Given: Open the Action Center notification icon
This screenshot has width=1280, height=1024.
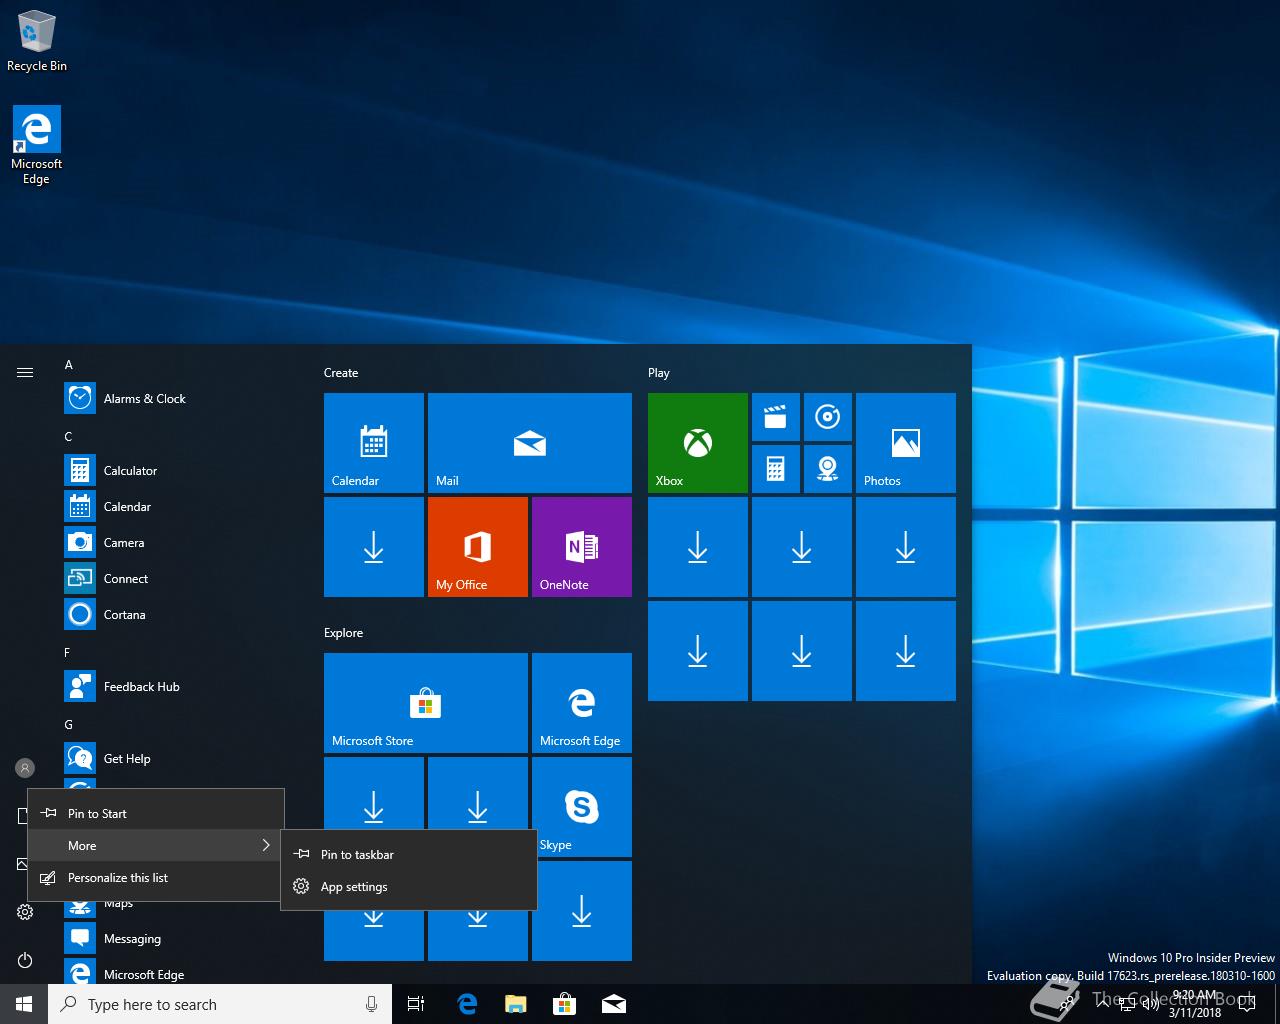Looking at the screenshot, I should [x=1248, y=1004].
